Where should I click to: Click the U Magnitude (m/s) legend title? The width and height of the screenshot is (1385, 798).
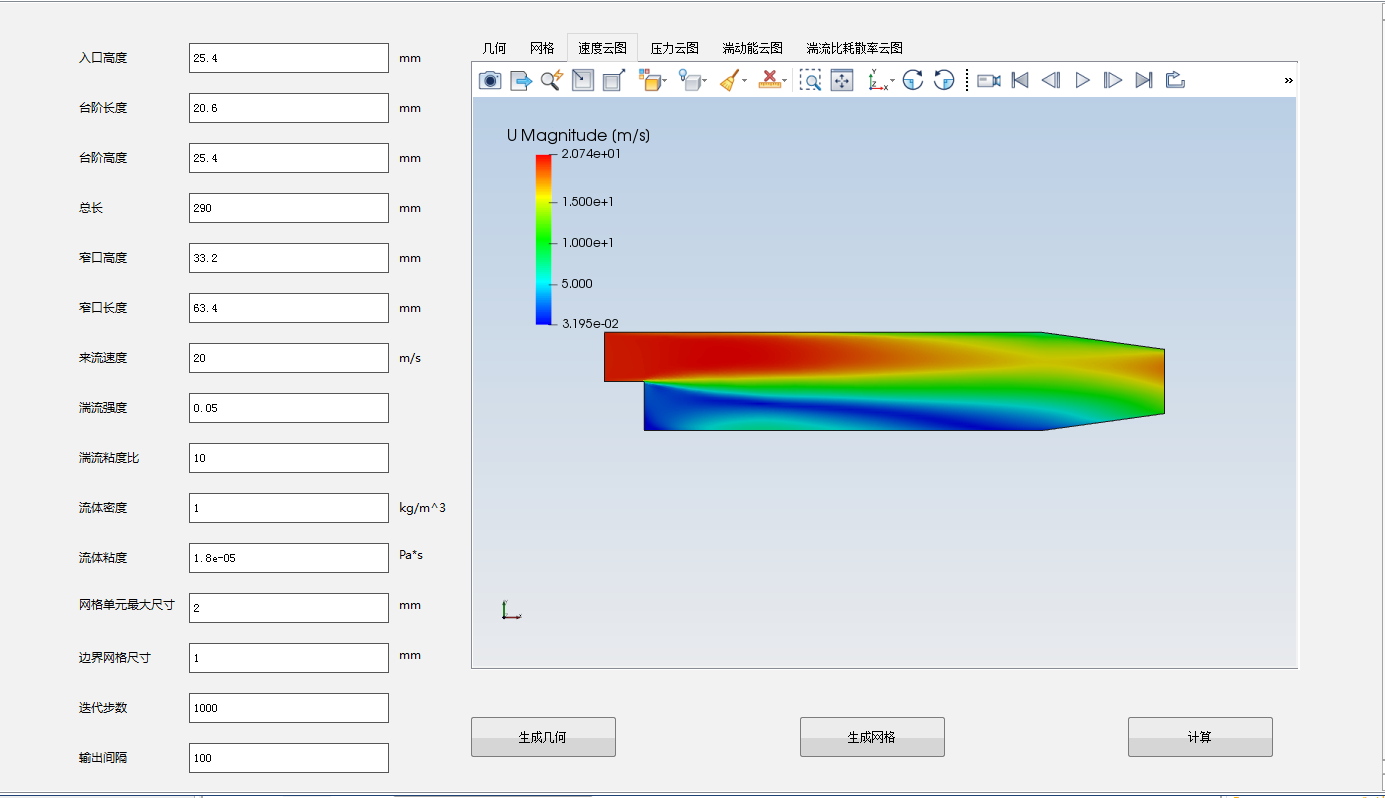pyautogui.click(x=578, y=135)
